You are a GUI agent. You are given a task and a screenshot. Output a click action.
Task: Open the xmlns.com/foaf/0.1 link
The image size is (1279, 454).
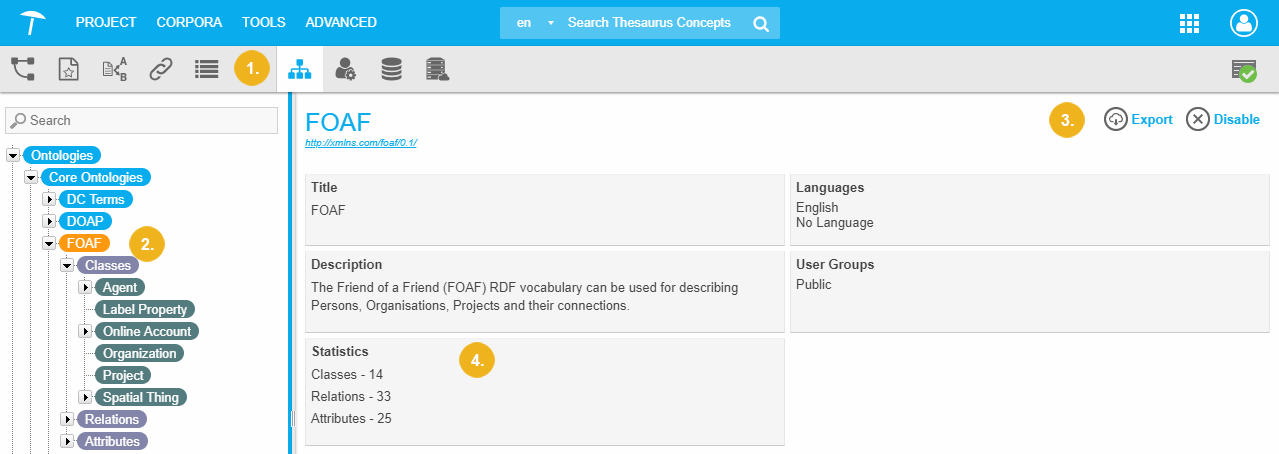point(361,143)
